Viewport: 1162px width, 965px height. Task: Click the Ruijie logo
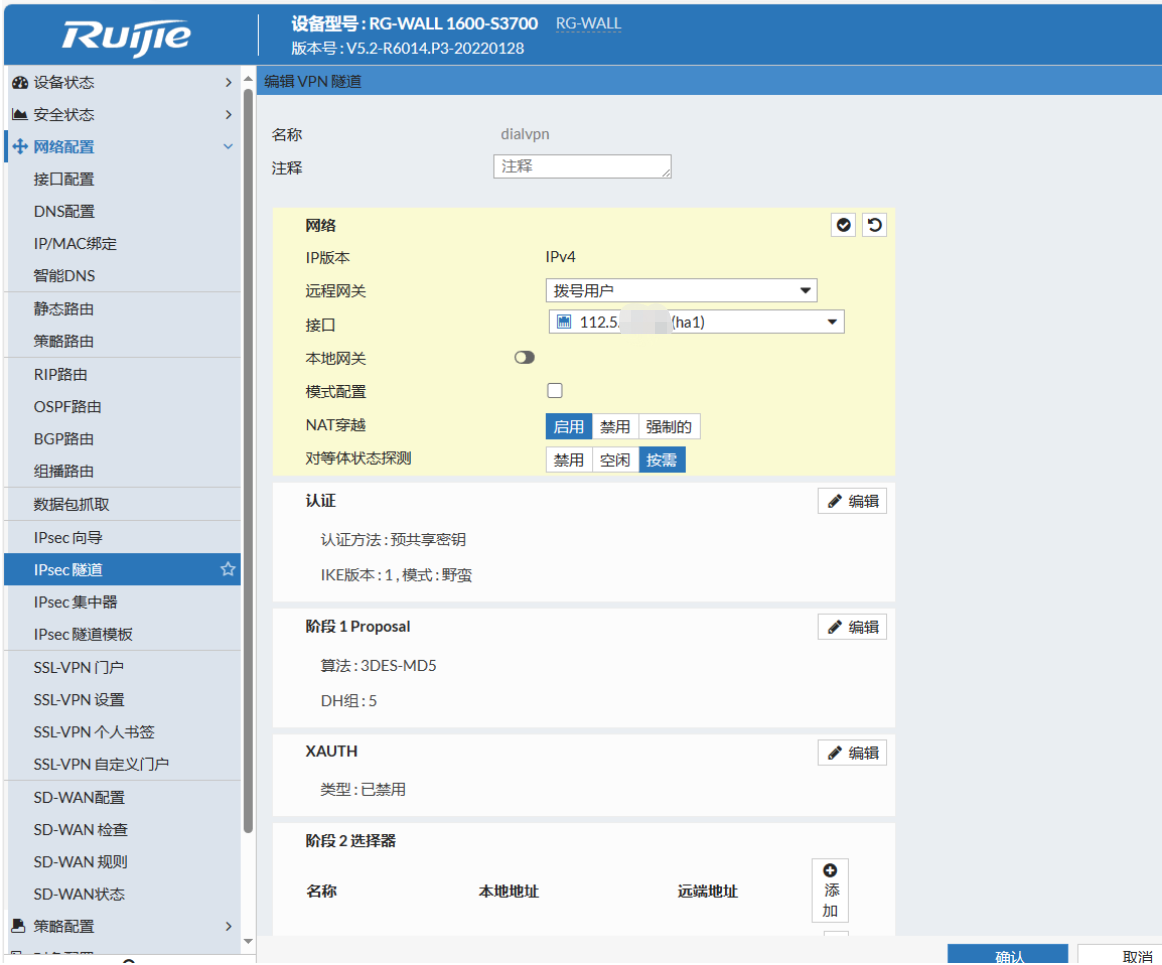click(x=126, y=36)
